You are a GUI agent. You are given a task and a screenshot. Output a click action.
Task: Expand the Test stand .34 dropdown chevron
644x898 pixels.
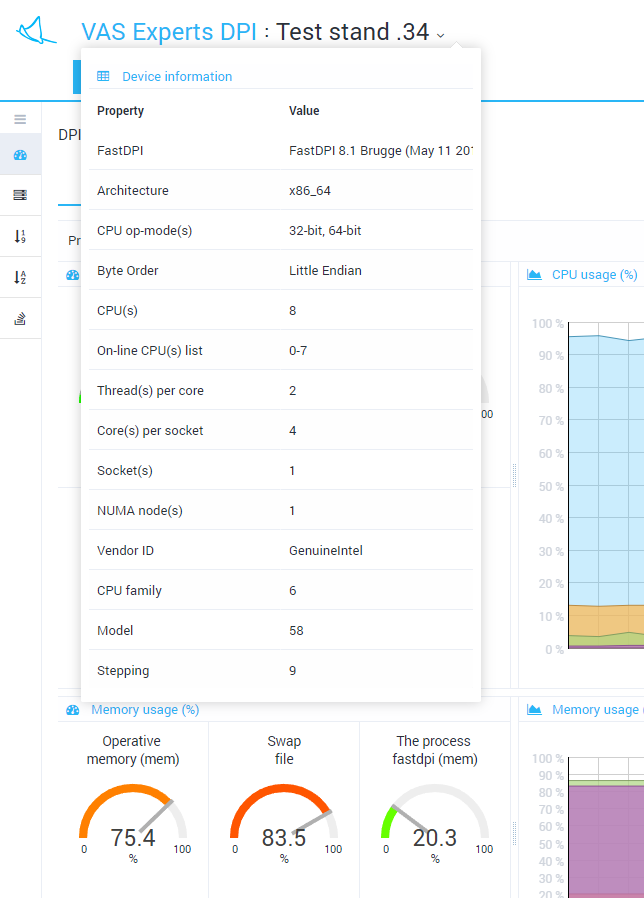[440, 35]
